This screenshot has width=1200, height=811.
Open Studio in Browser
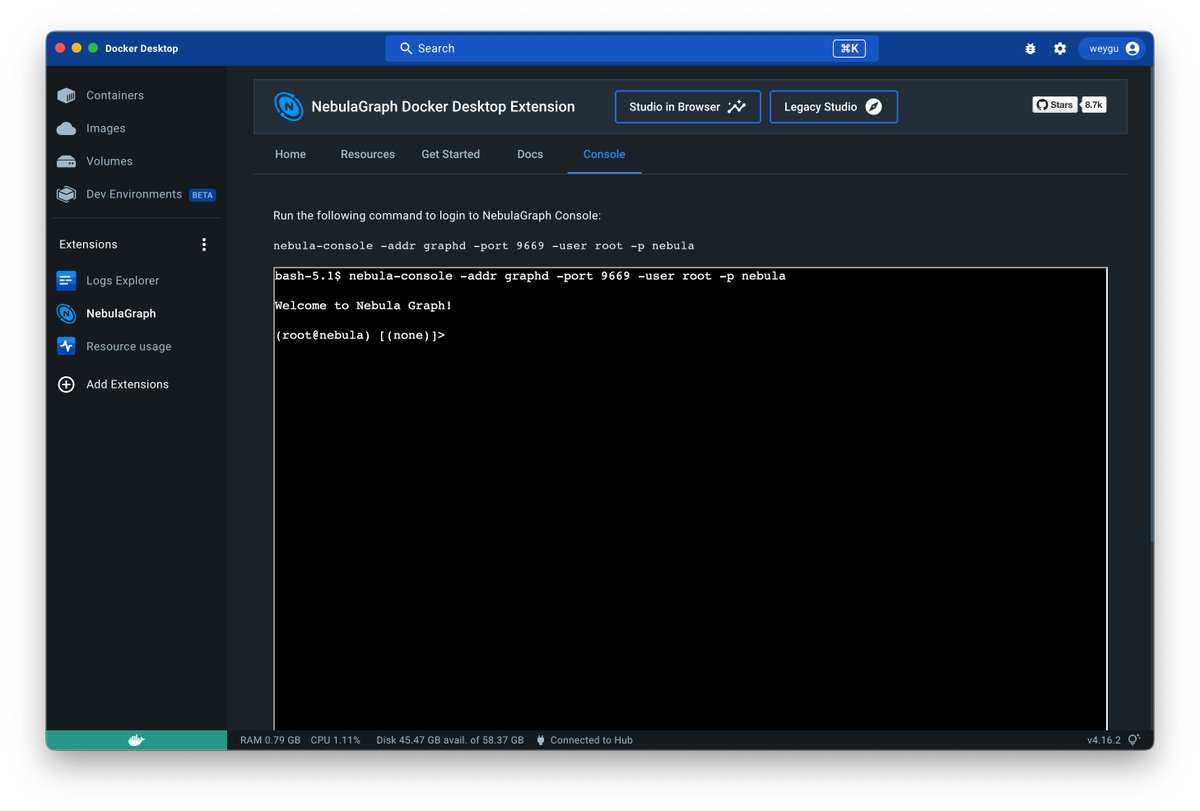688,107
